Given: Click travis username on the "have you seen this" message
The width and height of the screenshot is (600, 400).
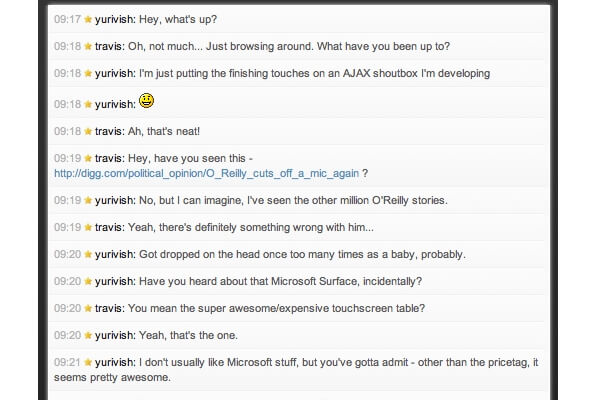Looking at the screenshot, I should [111, 158].
